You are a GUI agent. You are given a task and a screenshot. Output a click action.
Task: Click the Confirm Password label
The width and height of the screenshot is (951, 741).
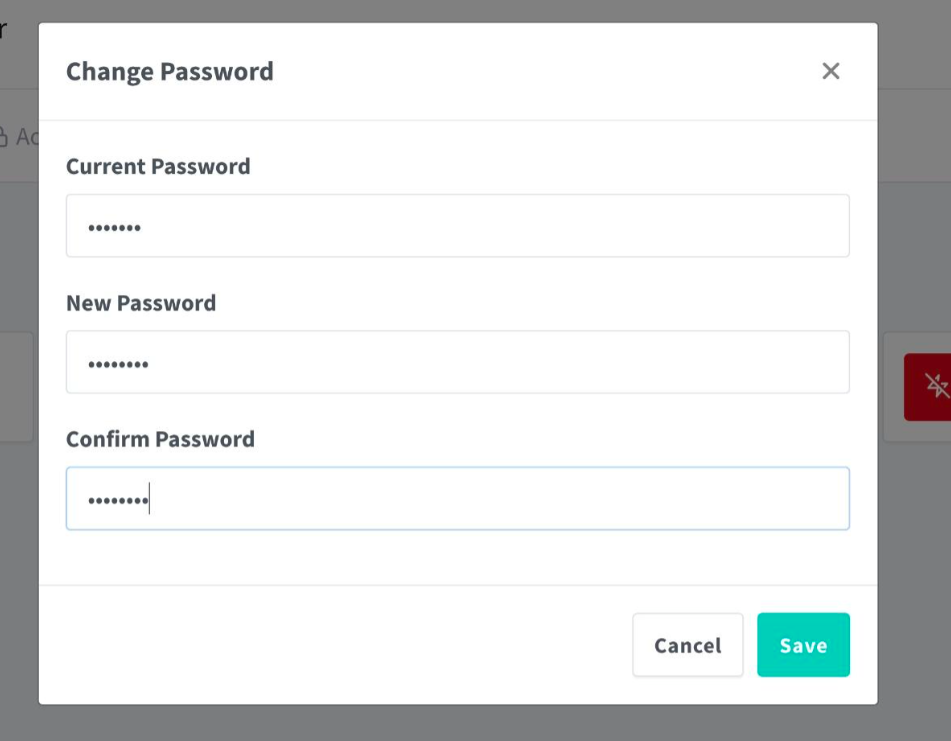(x=160, y=439)
